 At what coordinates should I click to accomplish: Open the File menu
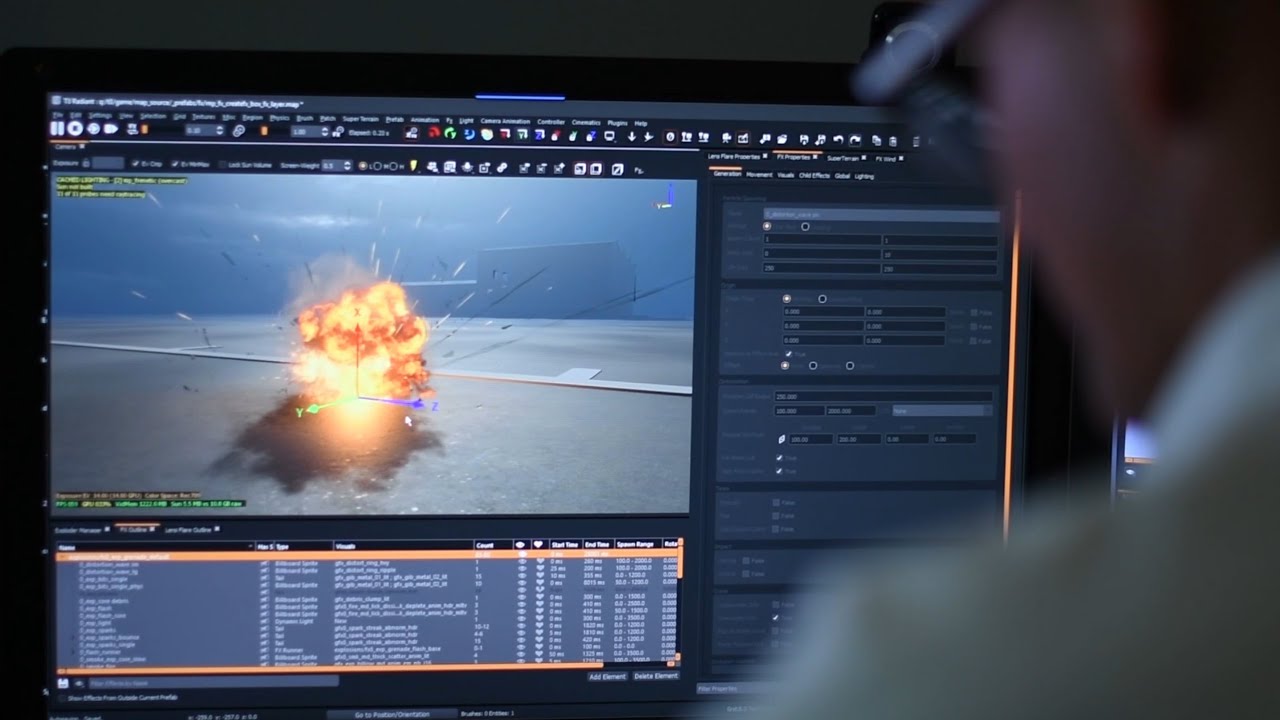pyautogui.click(x=58, y=115)
